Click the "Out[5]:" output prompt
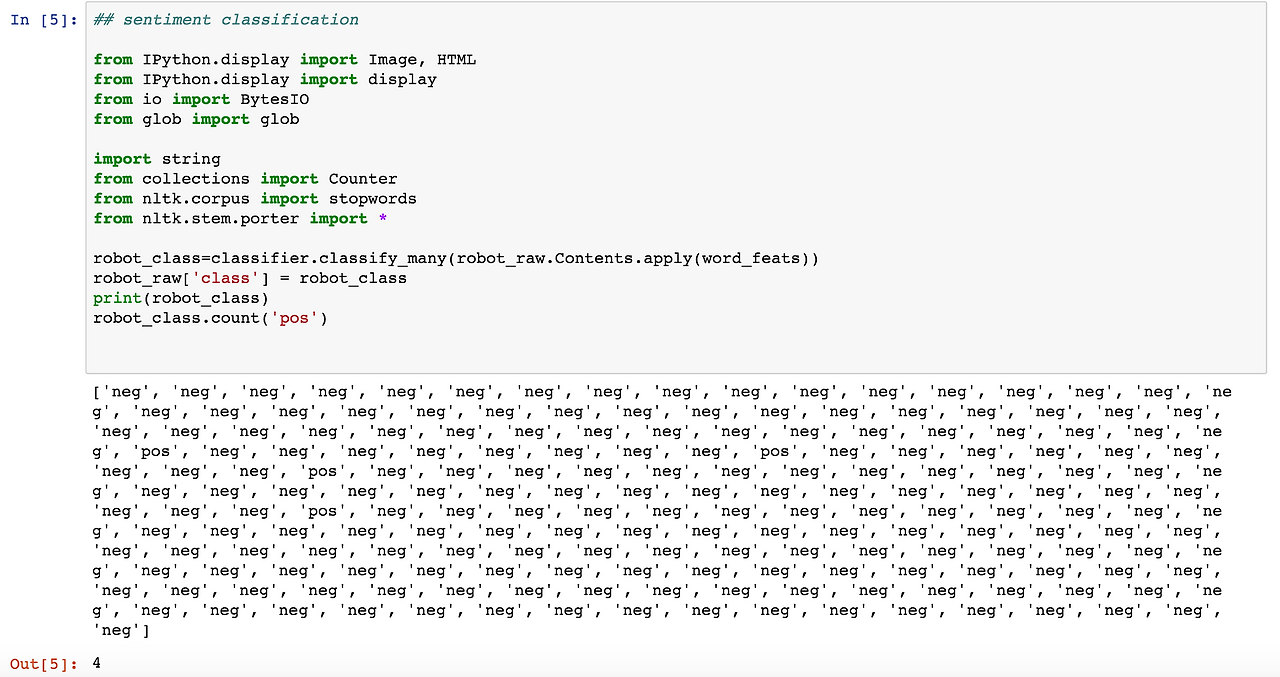 click(x=41, y=663)
